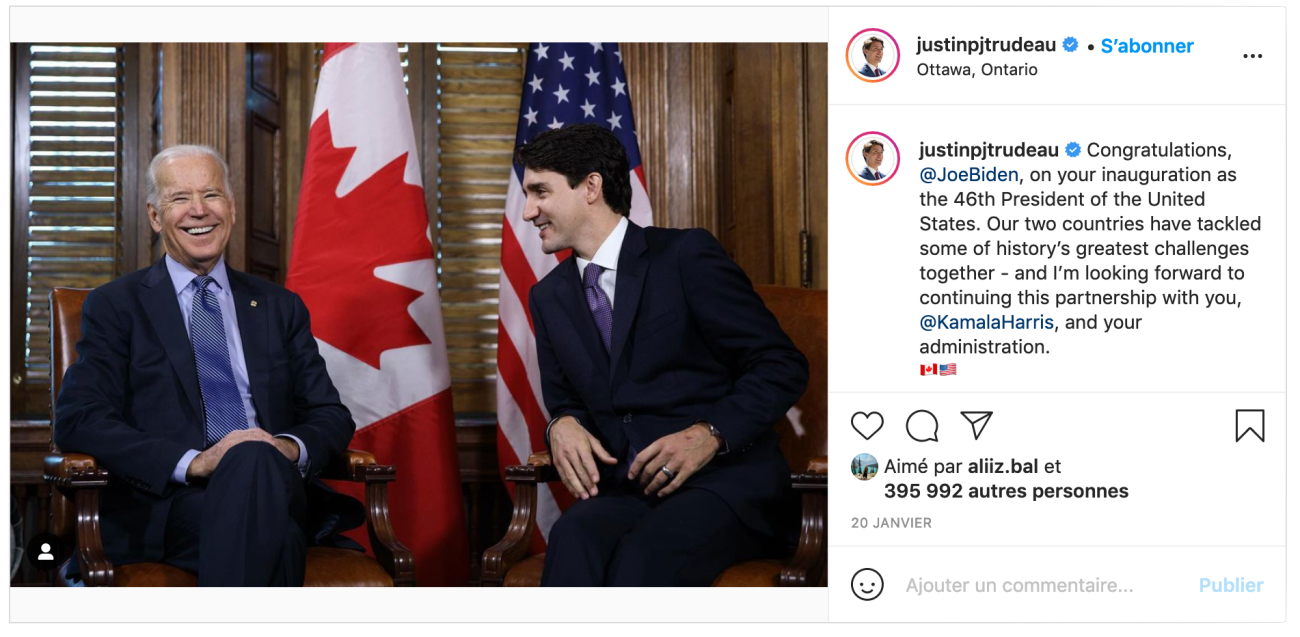Follow the account with S'abonner
This screenshot has height=637, width=1300.
[x=1147, y=46]
